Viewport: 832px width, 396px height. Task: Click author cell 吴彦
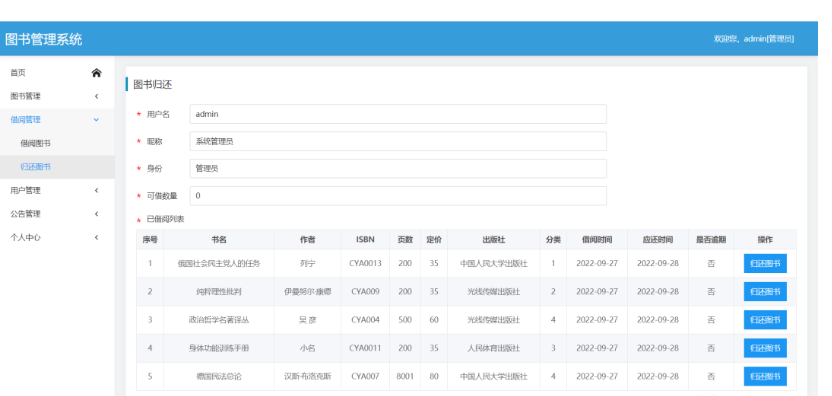[308, 320]
